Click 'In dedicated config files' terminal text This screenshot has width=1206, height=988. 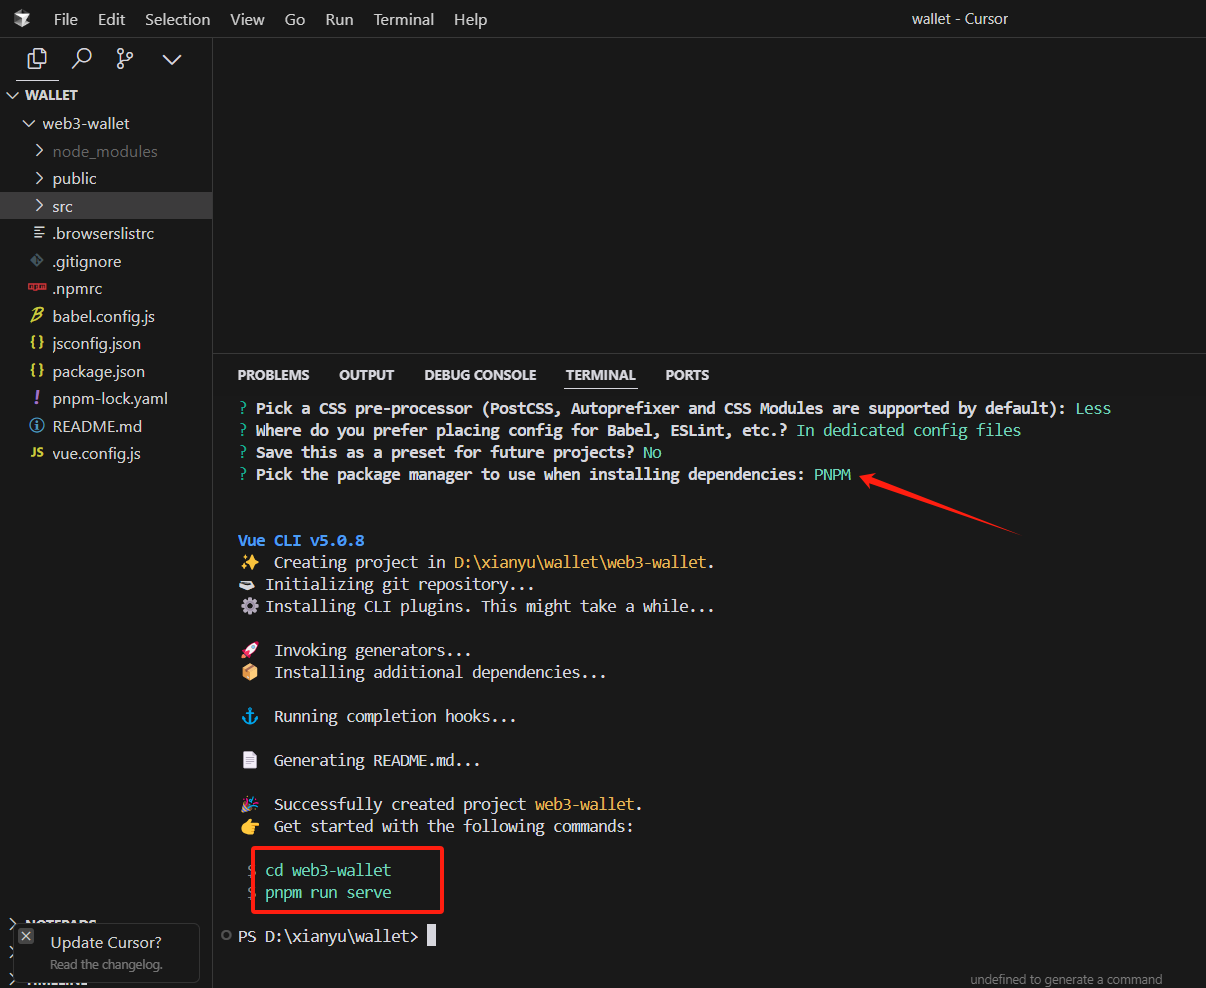909,430
